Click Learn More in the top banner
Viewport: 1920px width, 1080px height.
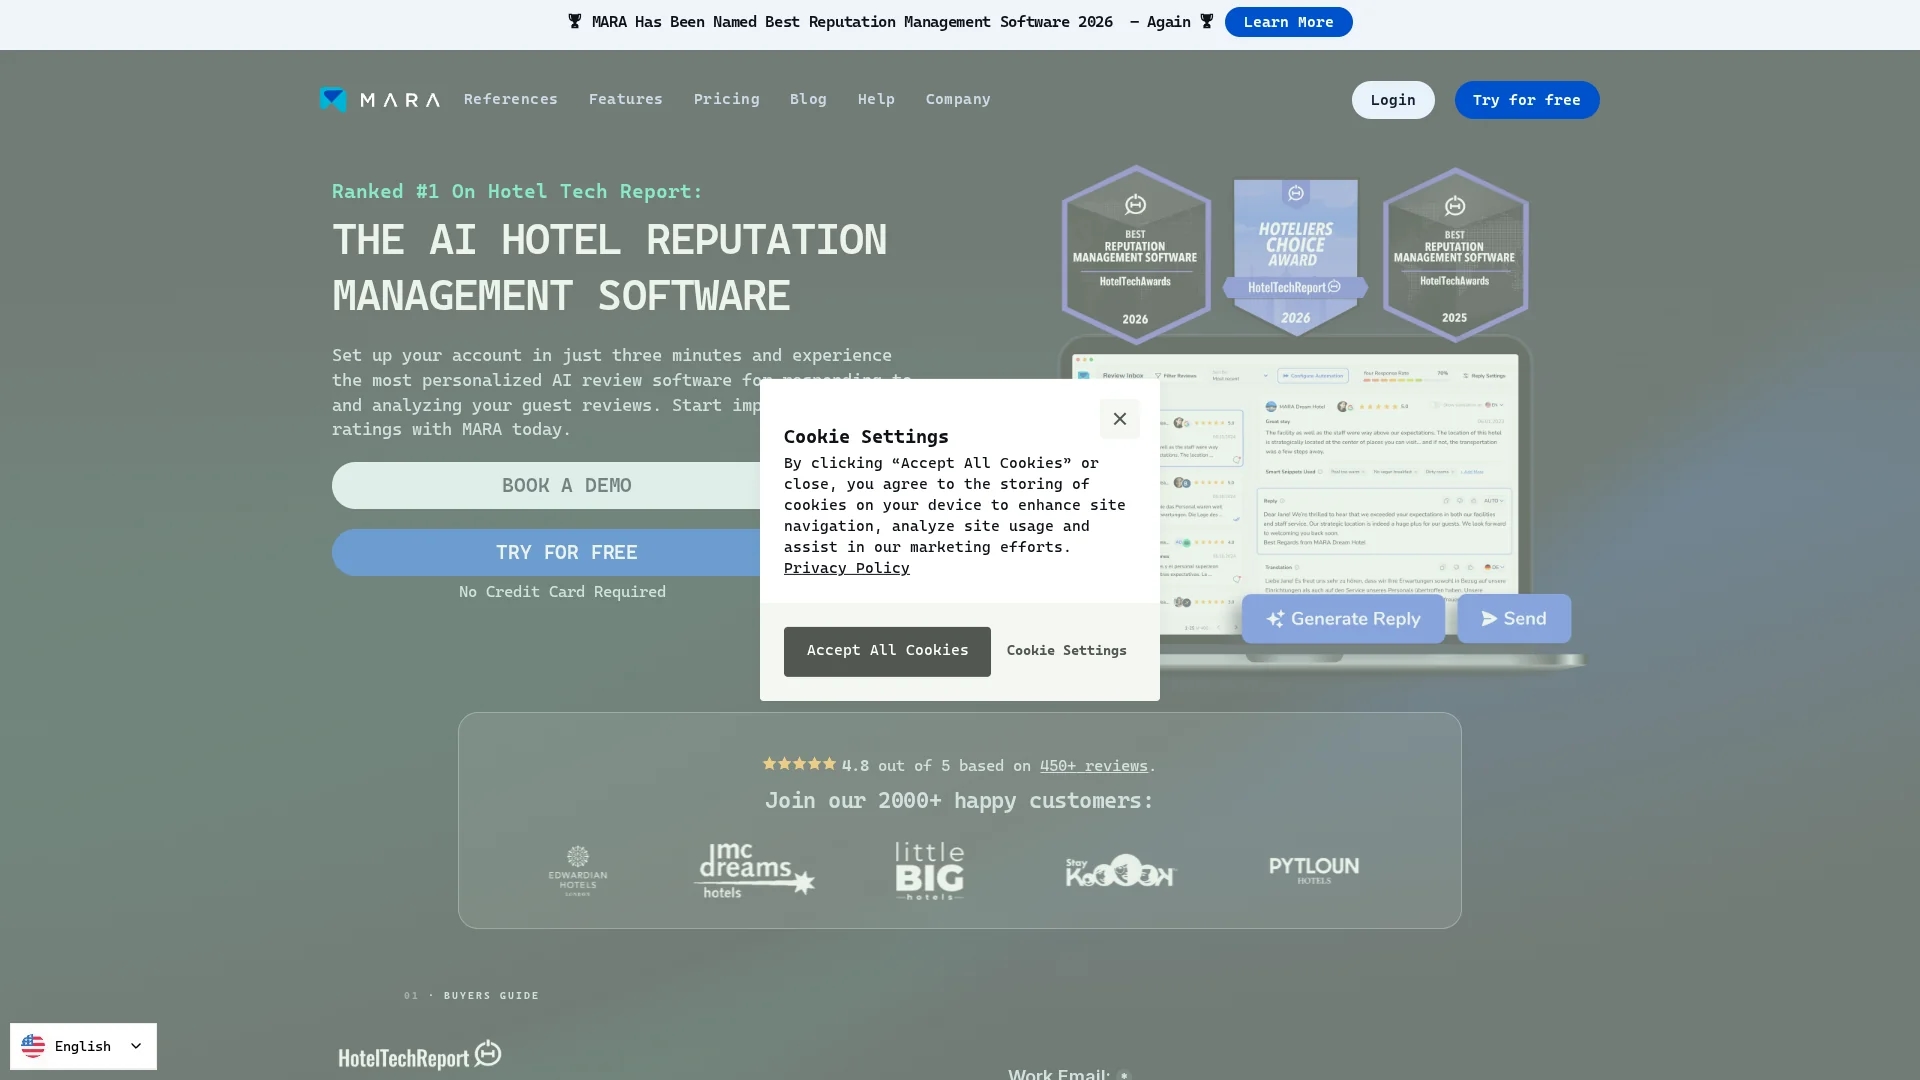(x=1288, y=22)
